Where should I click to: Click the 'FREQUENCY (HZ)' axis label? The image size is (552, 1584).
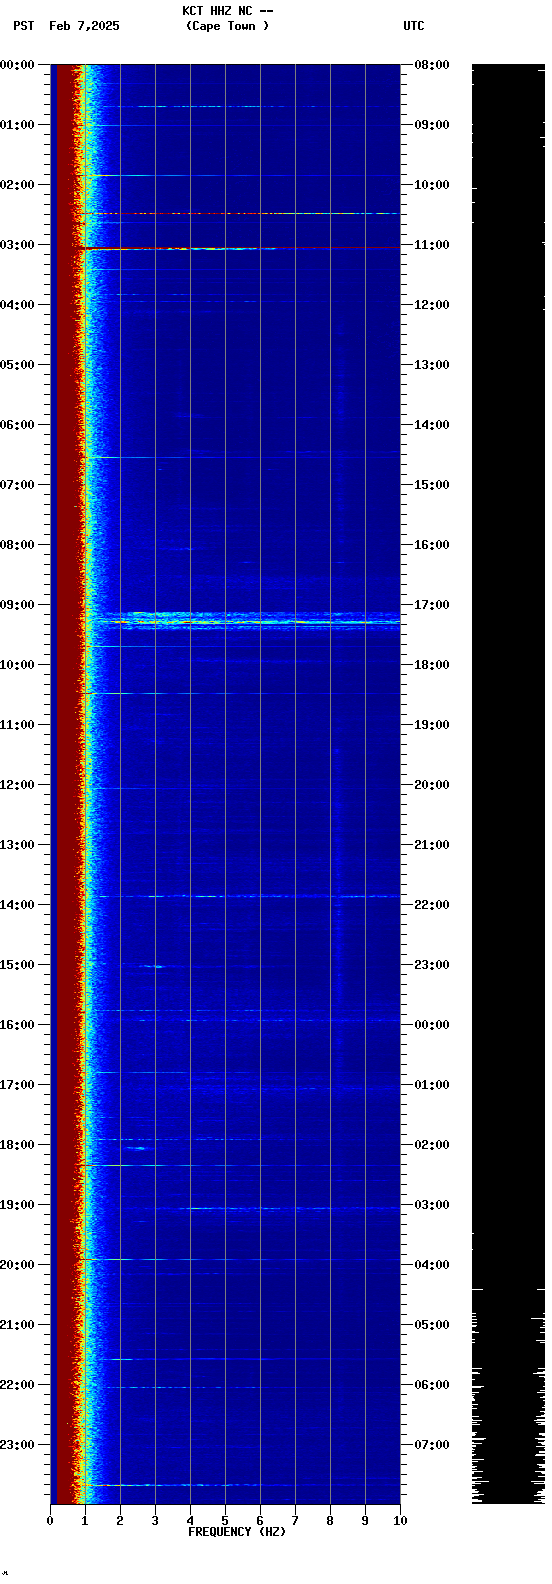click(x=237, y=1532)
